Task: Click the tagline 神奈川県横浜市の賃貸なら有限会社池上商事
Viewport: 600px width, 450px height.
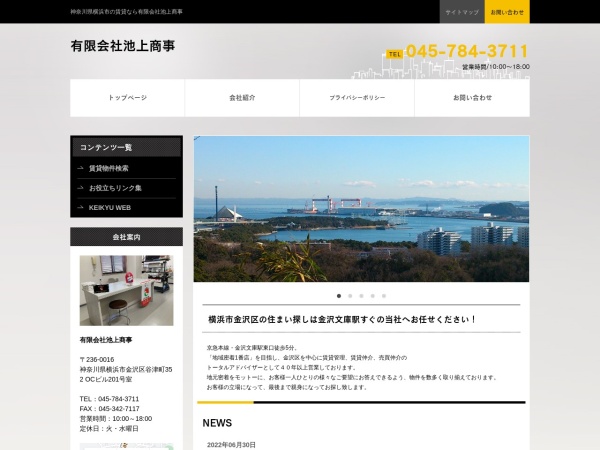Action: pos(127,12)
